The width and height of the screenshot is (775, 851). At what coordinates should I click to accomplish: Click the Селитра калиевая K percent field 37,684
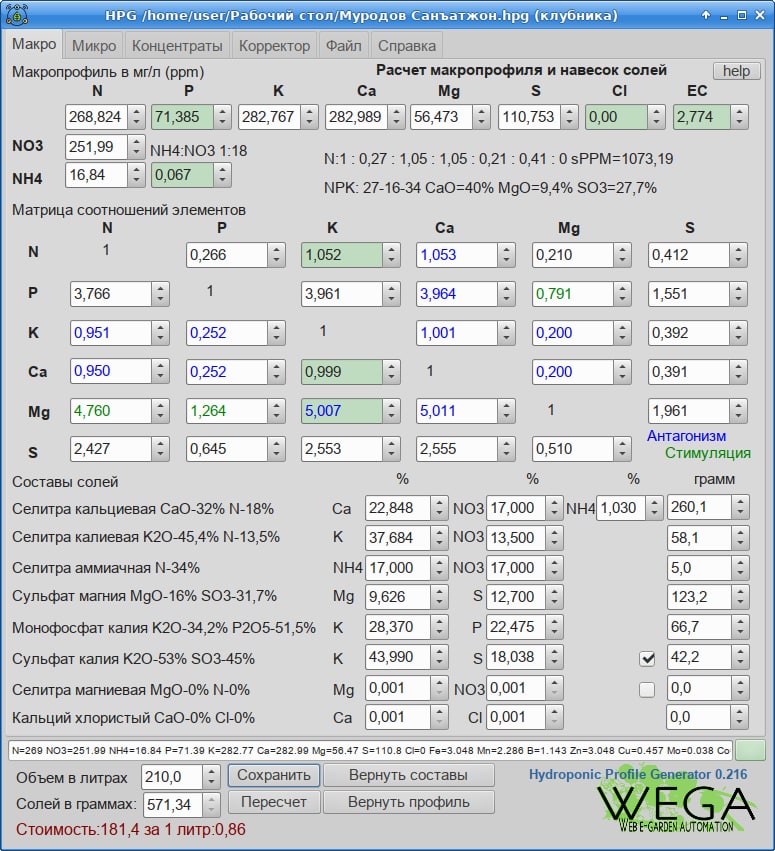[x=398, y=538]
